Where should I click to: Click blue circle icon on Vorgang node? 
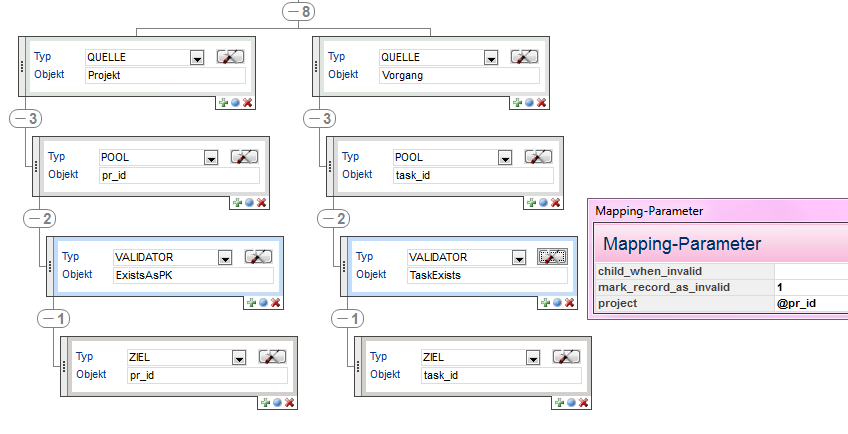pos(529,103)
